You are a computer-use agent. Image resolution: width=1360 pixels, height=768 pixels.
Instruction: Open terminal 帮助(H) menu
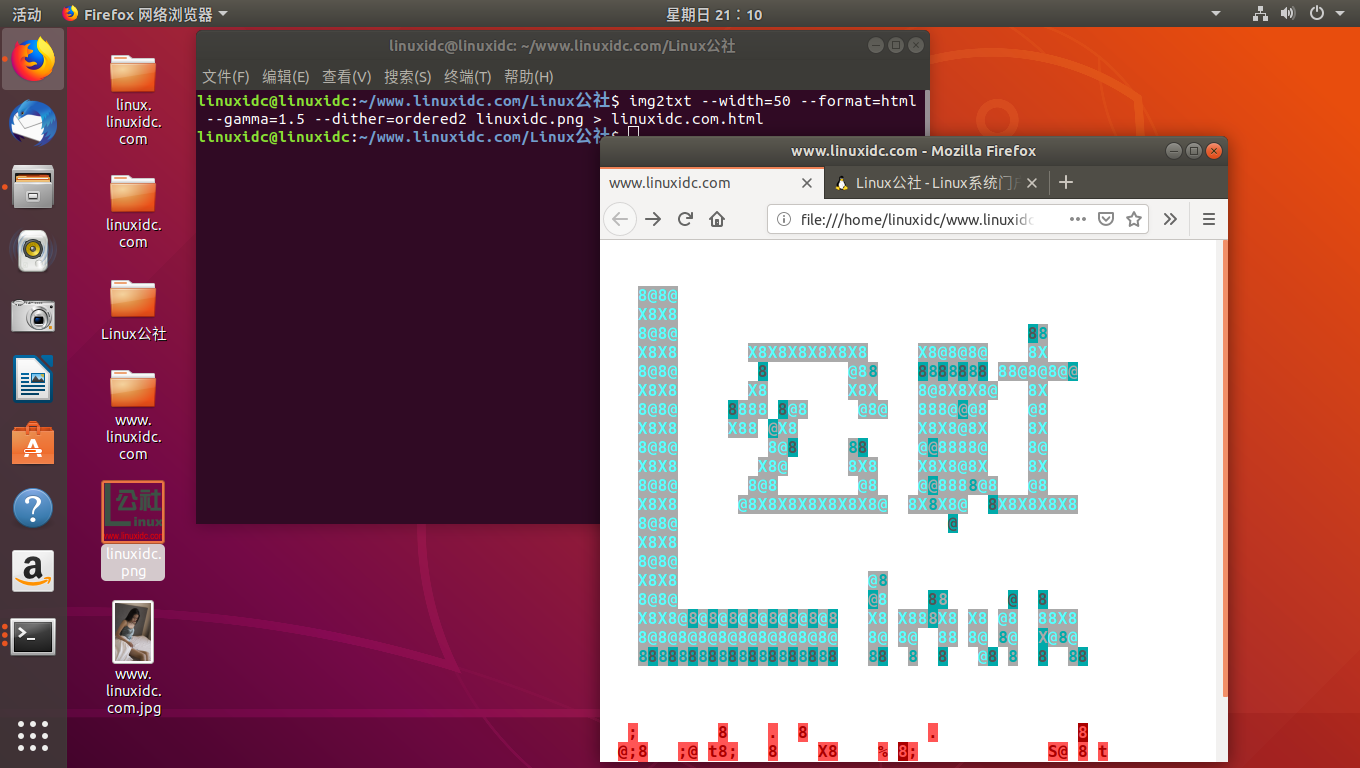[x=529, y=77]
